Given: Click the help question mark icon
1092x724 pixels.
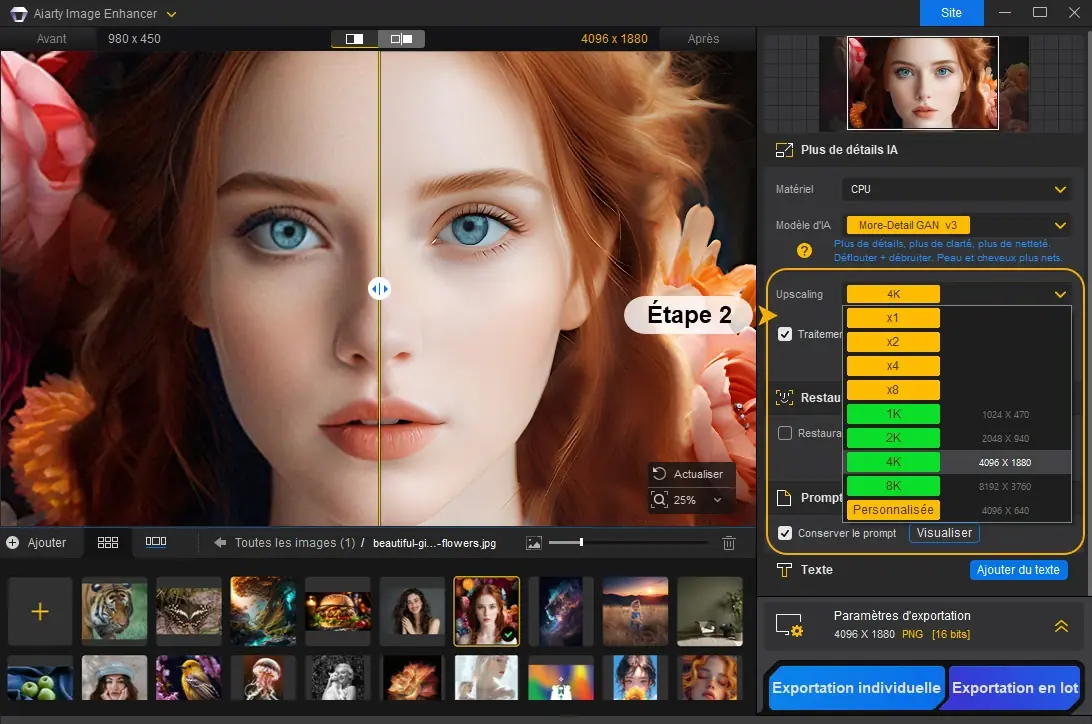Looking at the screenshot, I should [805, 250].
